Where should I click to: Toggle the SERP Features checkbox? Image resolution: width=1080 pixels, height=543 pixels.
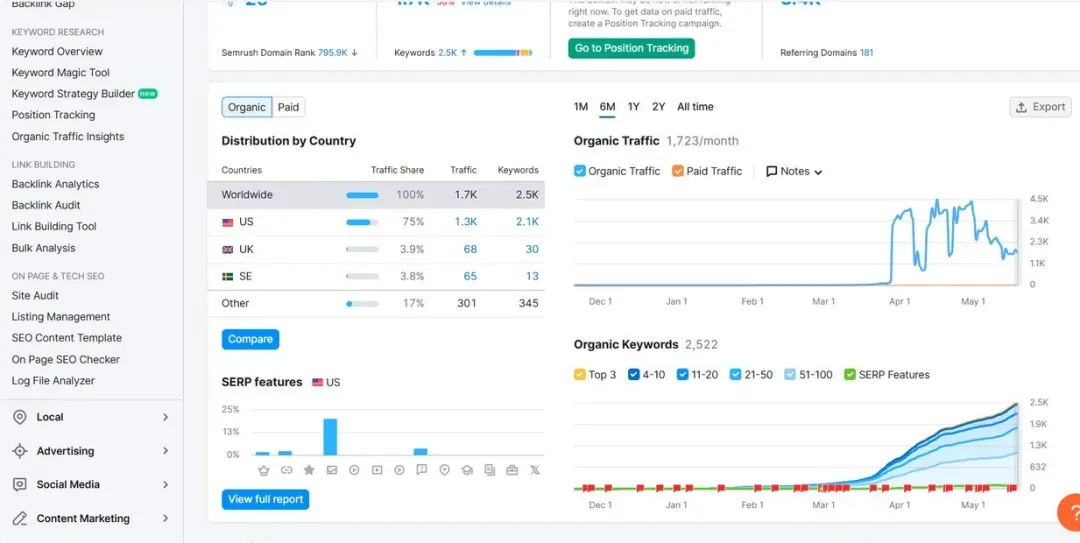[851, 375]
